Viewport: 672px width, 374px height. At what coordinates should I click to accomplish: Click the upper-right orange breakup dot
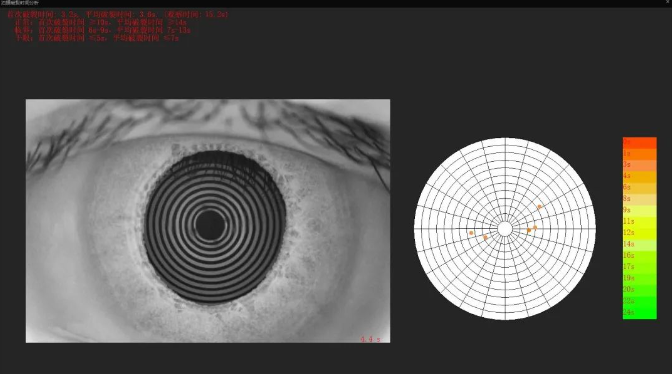click(540, 206)
